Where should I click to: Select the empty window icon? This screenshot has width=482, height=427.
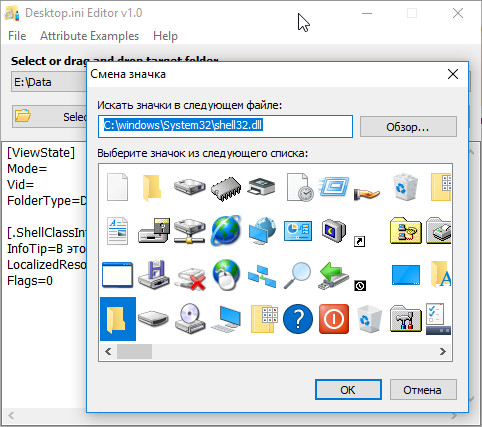tap(117, 275)
